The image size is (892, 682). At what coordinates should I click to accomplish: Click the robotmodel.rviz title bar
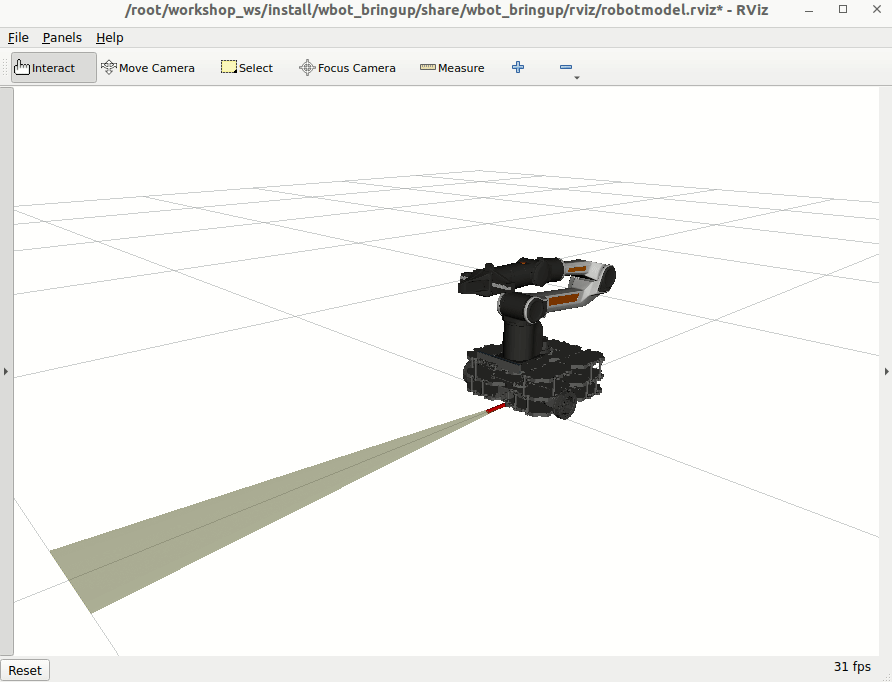point(446,9)
